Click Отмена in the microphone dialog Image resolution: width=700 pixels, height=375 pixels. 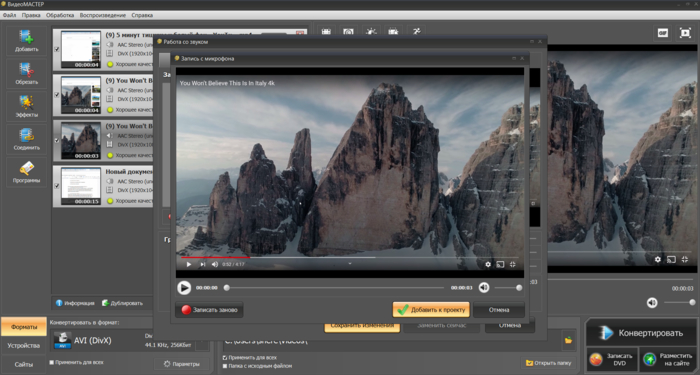499,310
